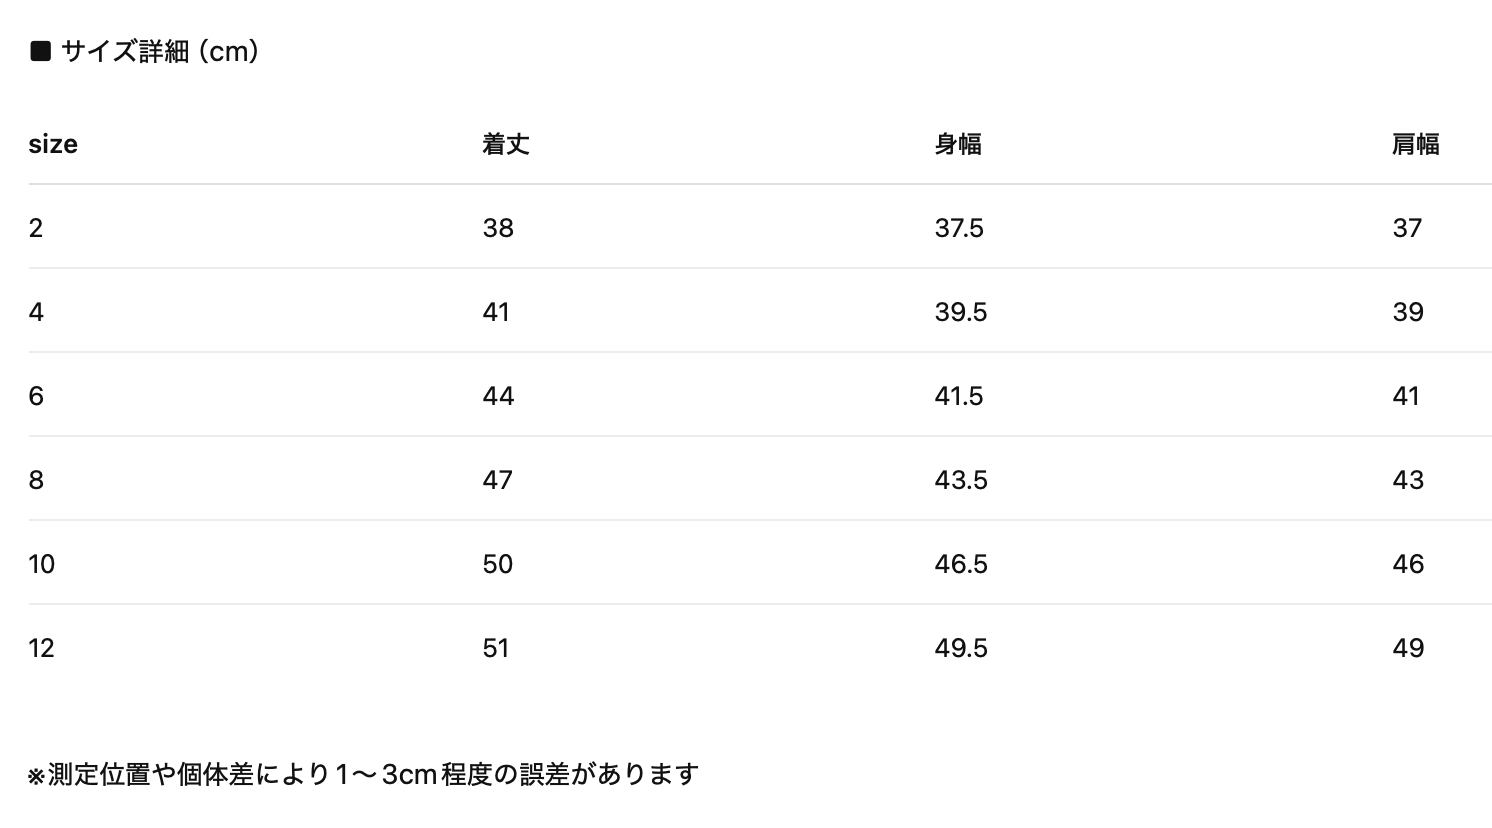Click the 身幅 column header

tap(958, 144)
